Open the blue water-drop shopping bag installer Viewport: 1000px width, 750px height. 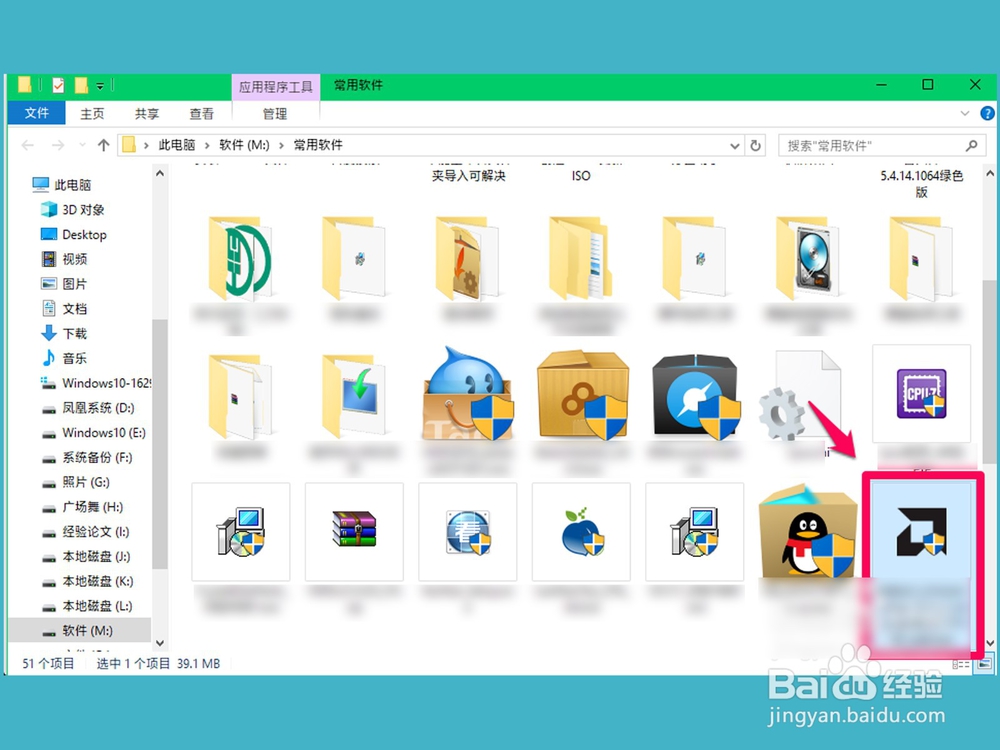[x=468, y=393]
